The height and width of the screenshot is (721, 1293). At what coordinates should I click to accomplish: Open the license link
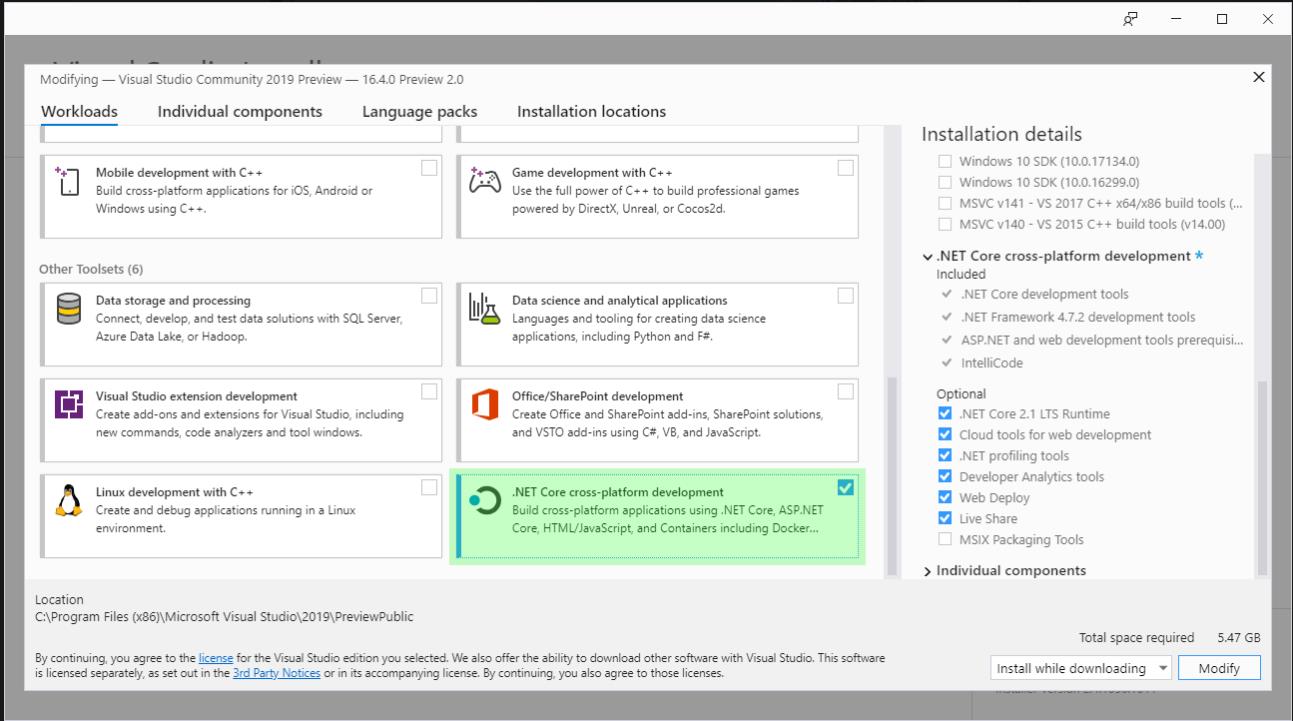tap(216, 658)
